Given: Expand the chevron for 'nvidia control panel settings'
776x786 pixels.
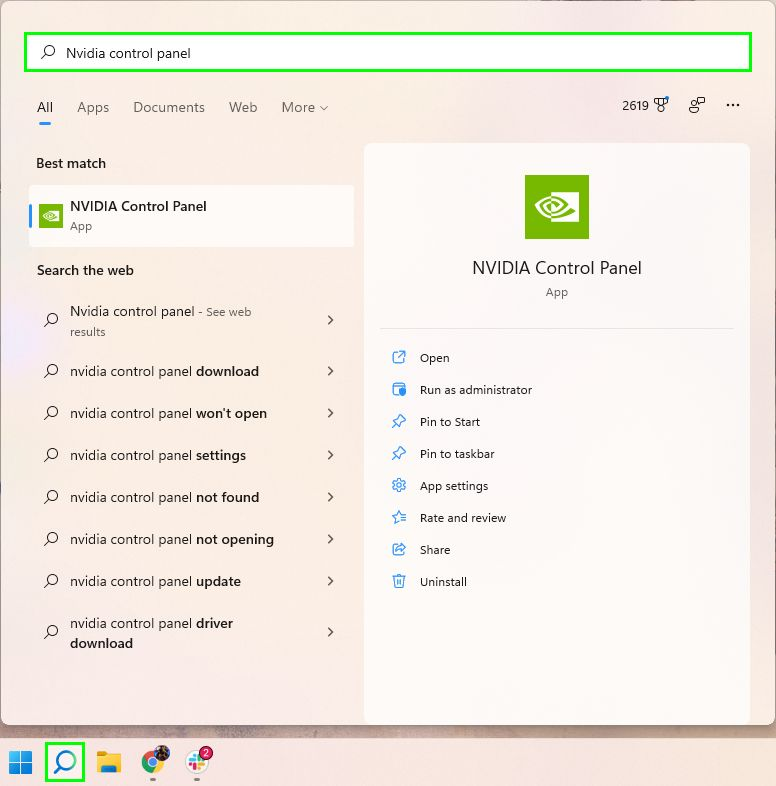Looking at the screenshot, I should pos(330,455).
